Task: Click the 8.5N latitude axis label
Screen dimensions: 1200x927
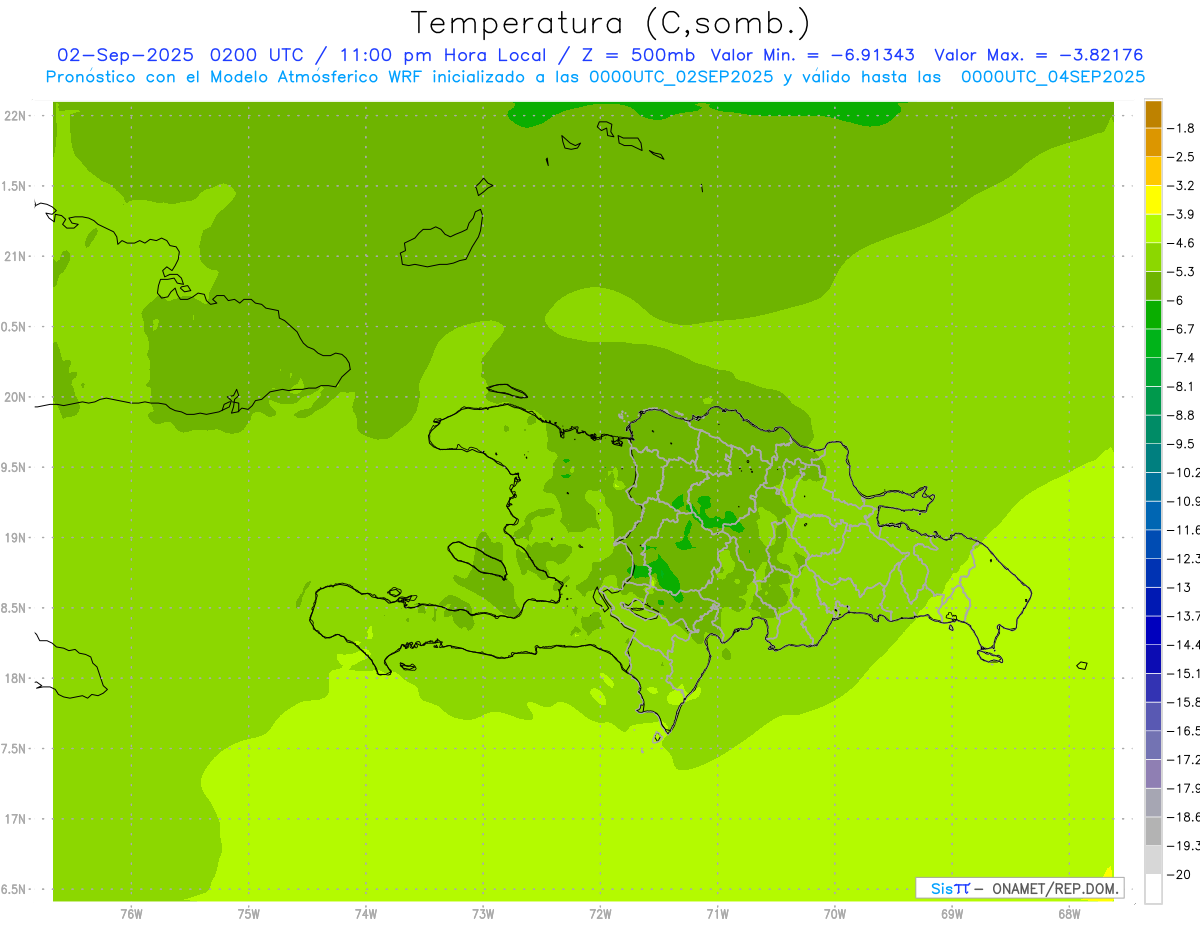Action: click(15, 608)
